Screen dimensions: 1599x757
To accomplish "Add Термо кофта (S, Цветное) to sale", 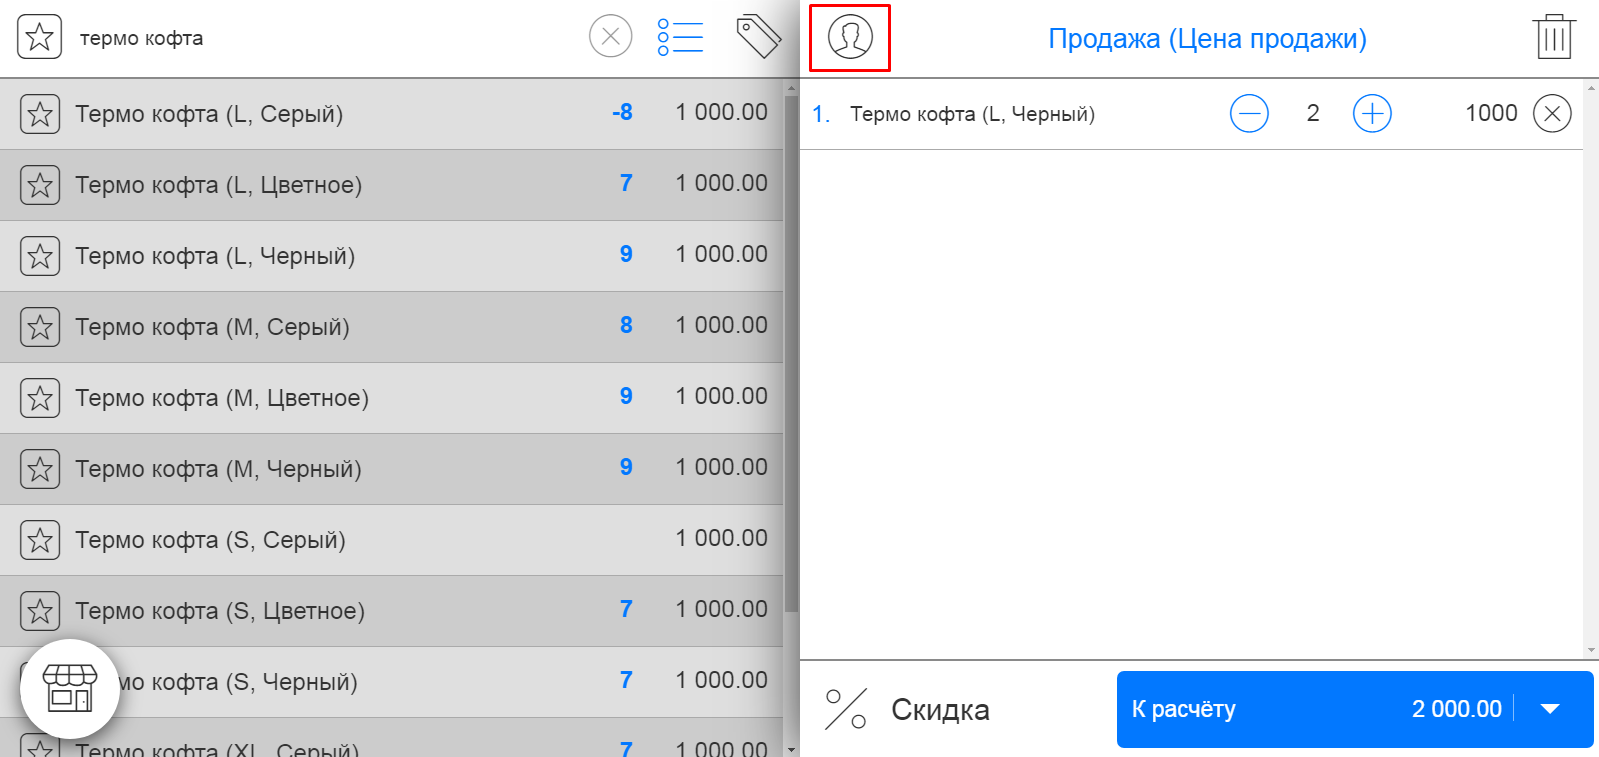I will pyautogui.click(x=391, y=611).
